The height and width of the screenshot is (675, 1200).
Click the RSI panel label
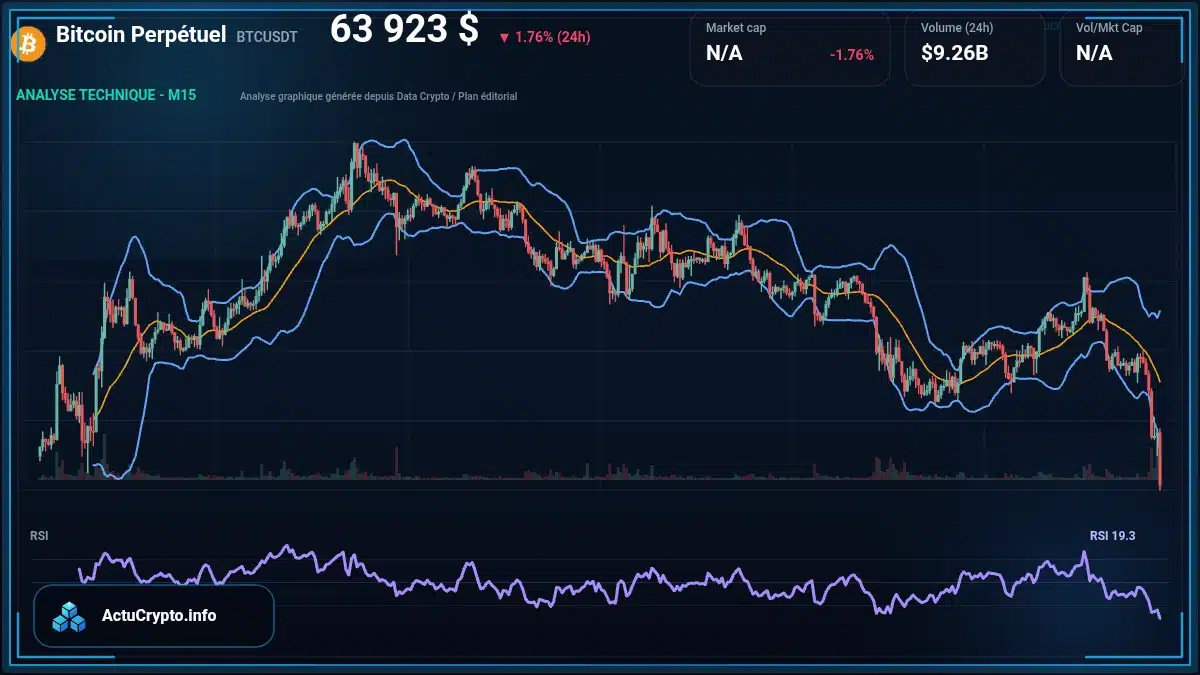point(39,536)
